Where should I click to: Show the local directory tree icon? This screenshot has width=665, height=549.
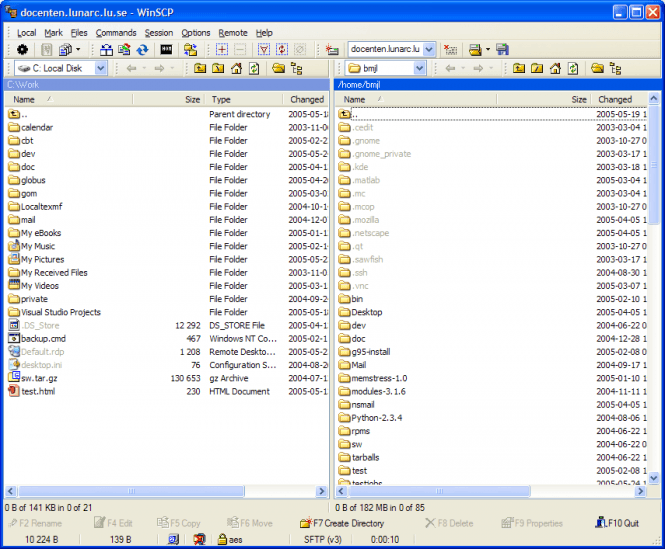pos(296,68)
